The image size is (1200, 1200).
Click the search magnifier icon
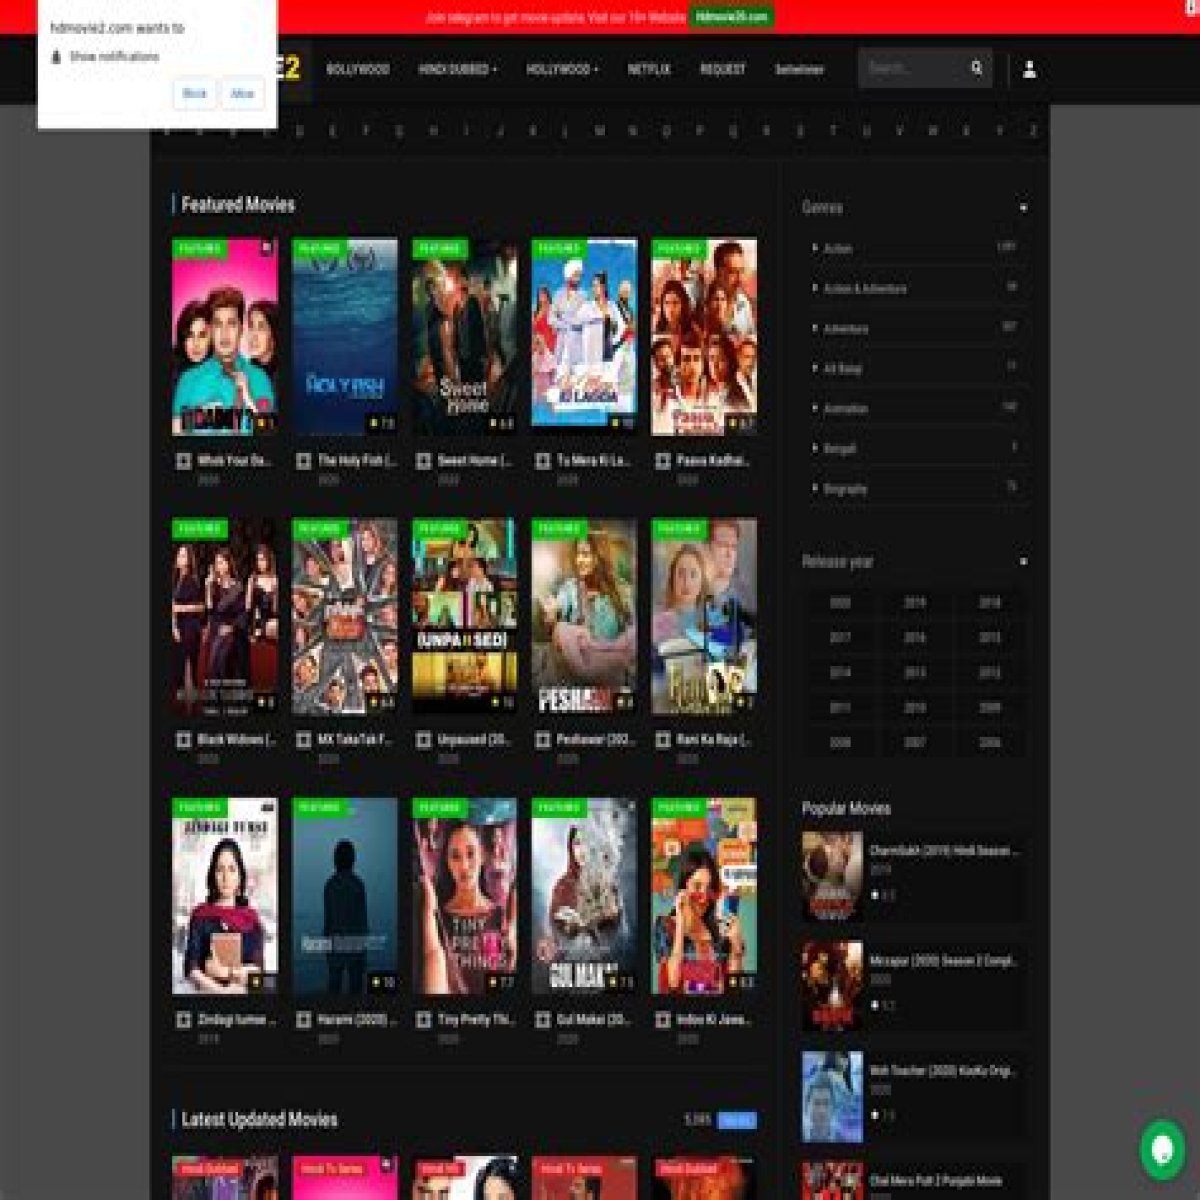(976, 68)
